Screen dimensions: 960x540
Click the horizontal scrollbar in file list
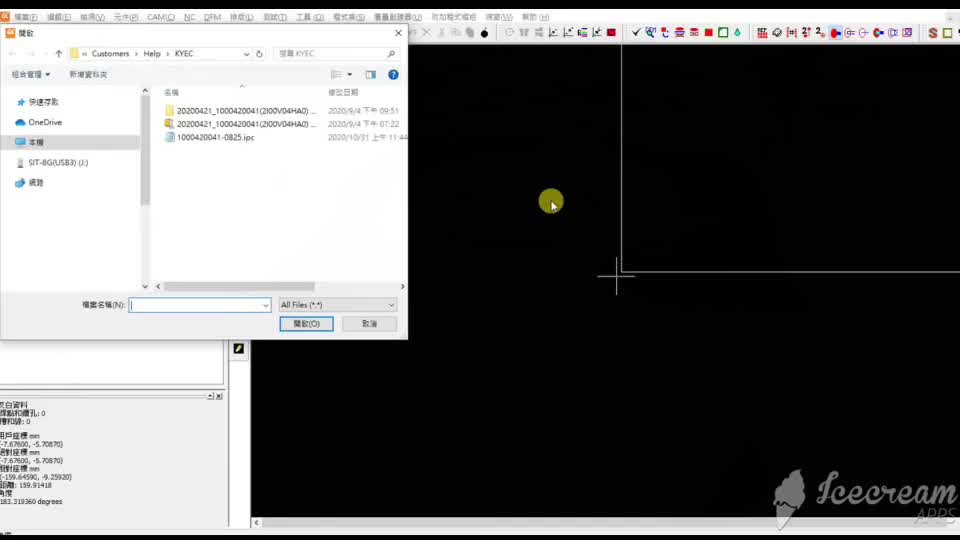238,287
